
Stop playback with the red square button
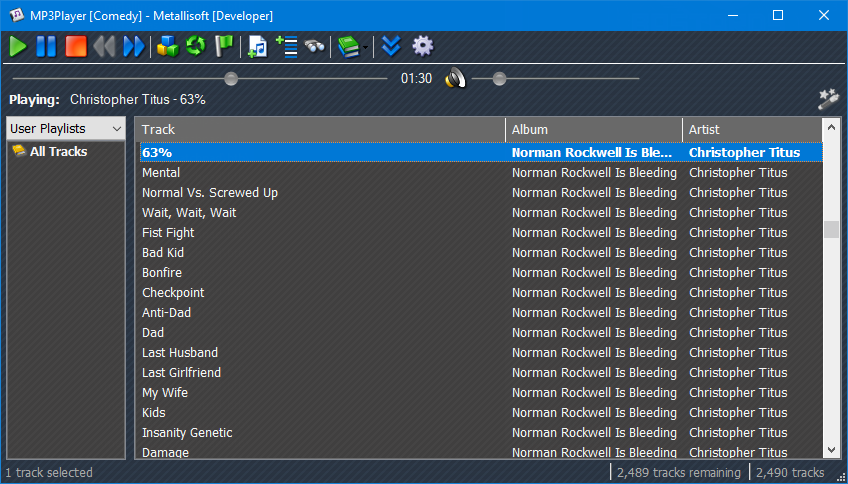click(75, 46)
